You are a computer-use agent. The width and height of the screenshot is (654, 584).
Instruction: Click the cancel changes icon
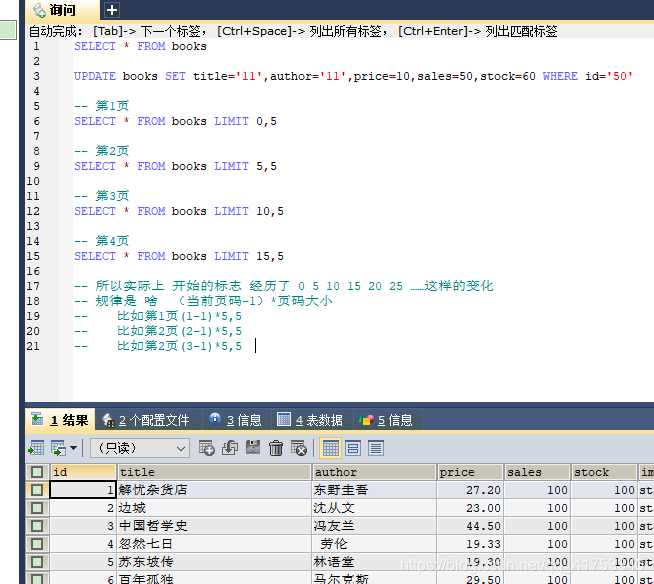click(x=299, y=448)
